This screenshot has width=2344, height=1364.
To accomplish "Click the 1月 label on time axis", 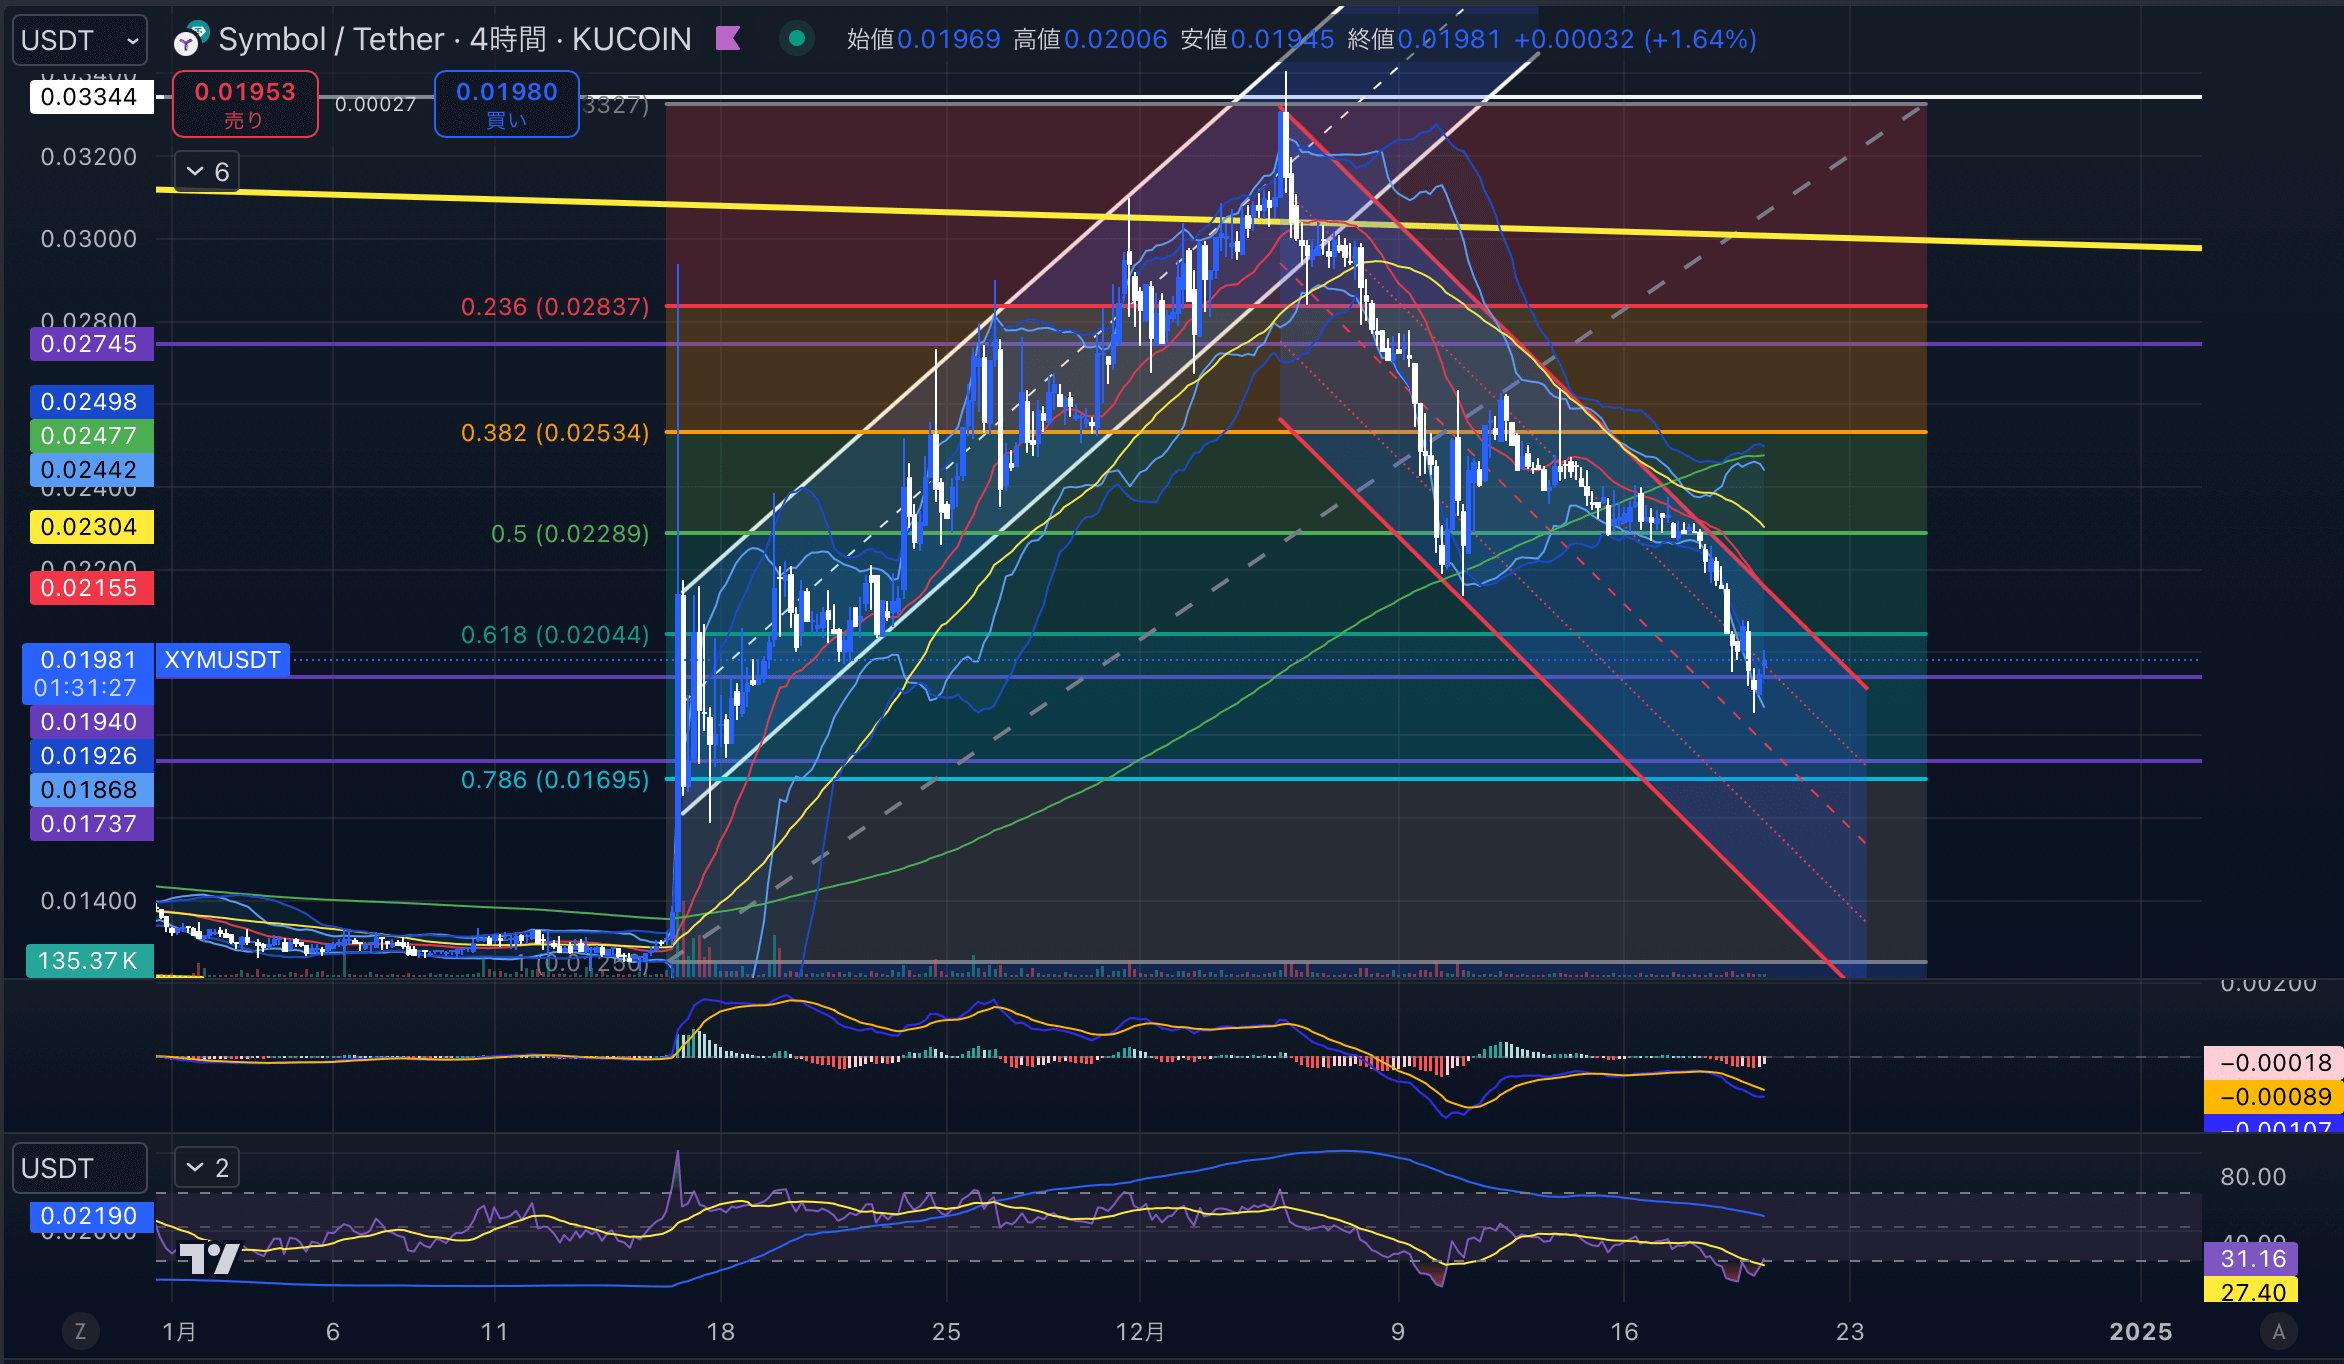I will point(179,1332).
